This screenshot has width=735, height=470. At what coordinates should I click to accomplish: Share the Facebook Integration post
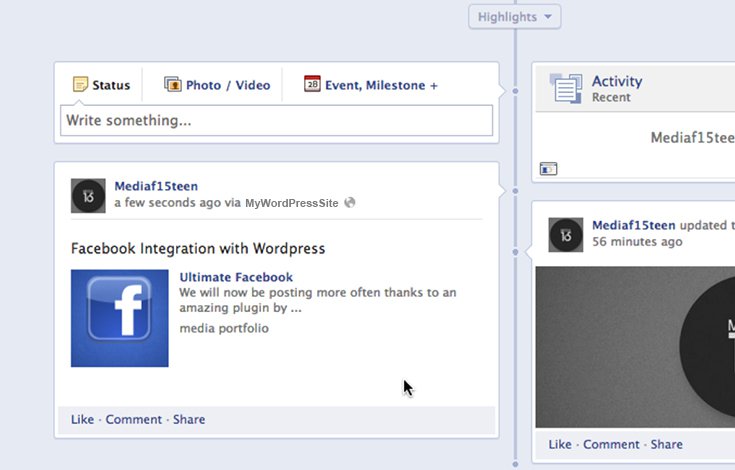[189, 419]
